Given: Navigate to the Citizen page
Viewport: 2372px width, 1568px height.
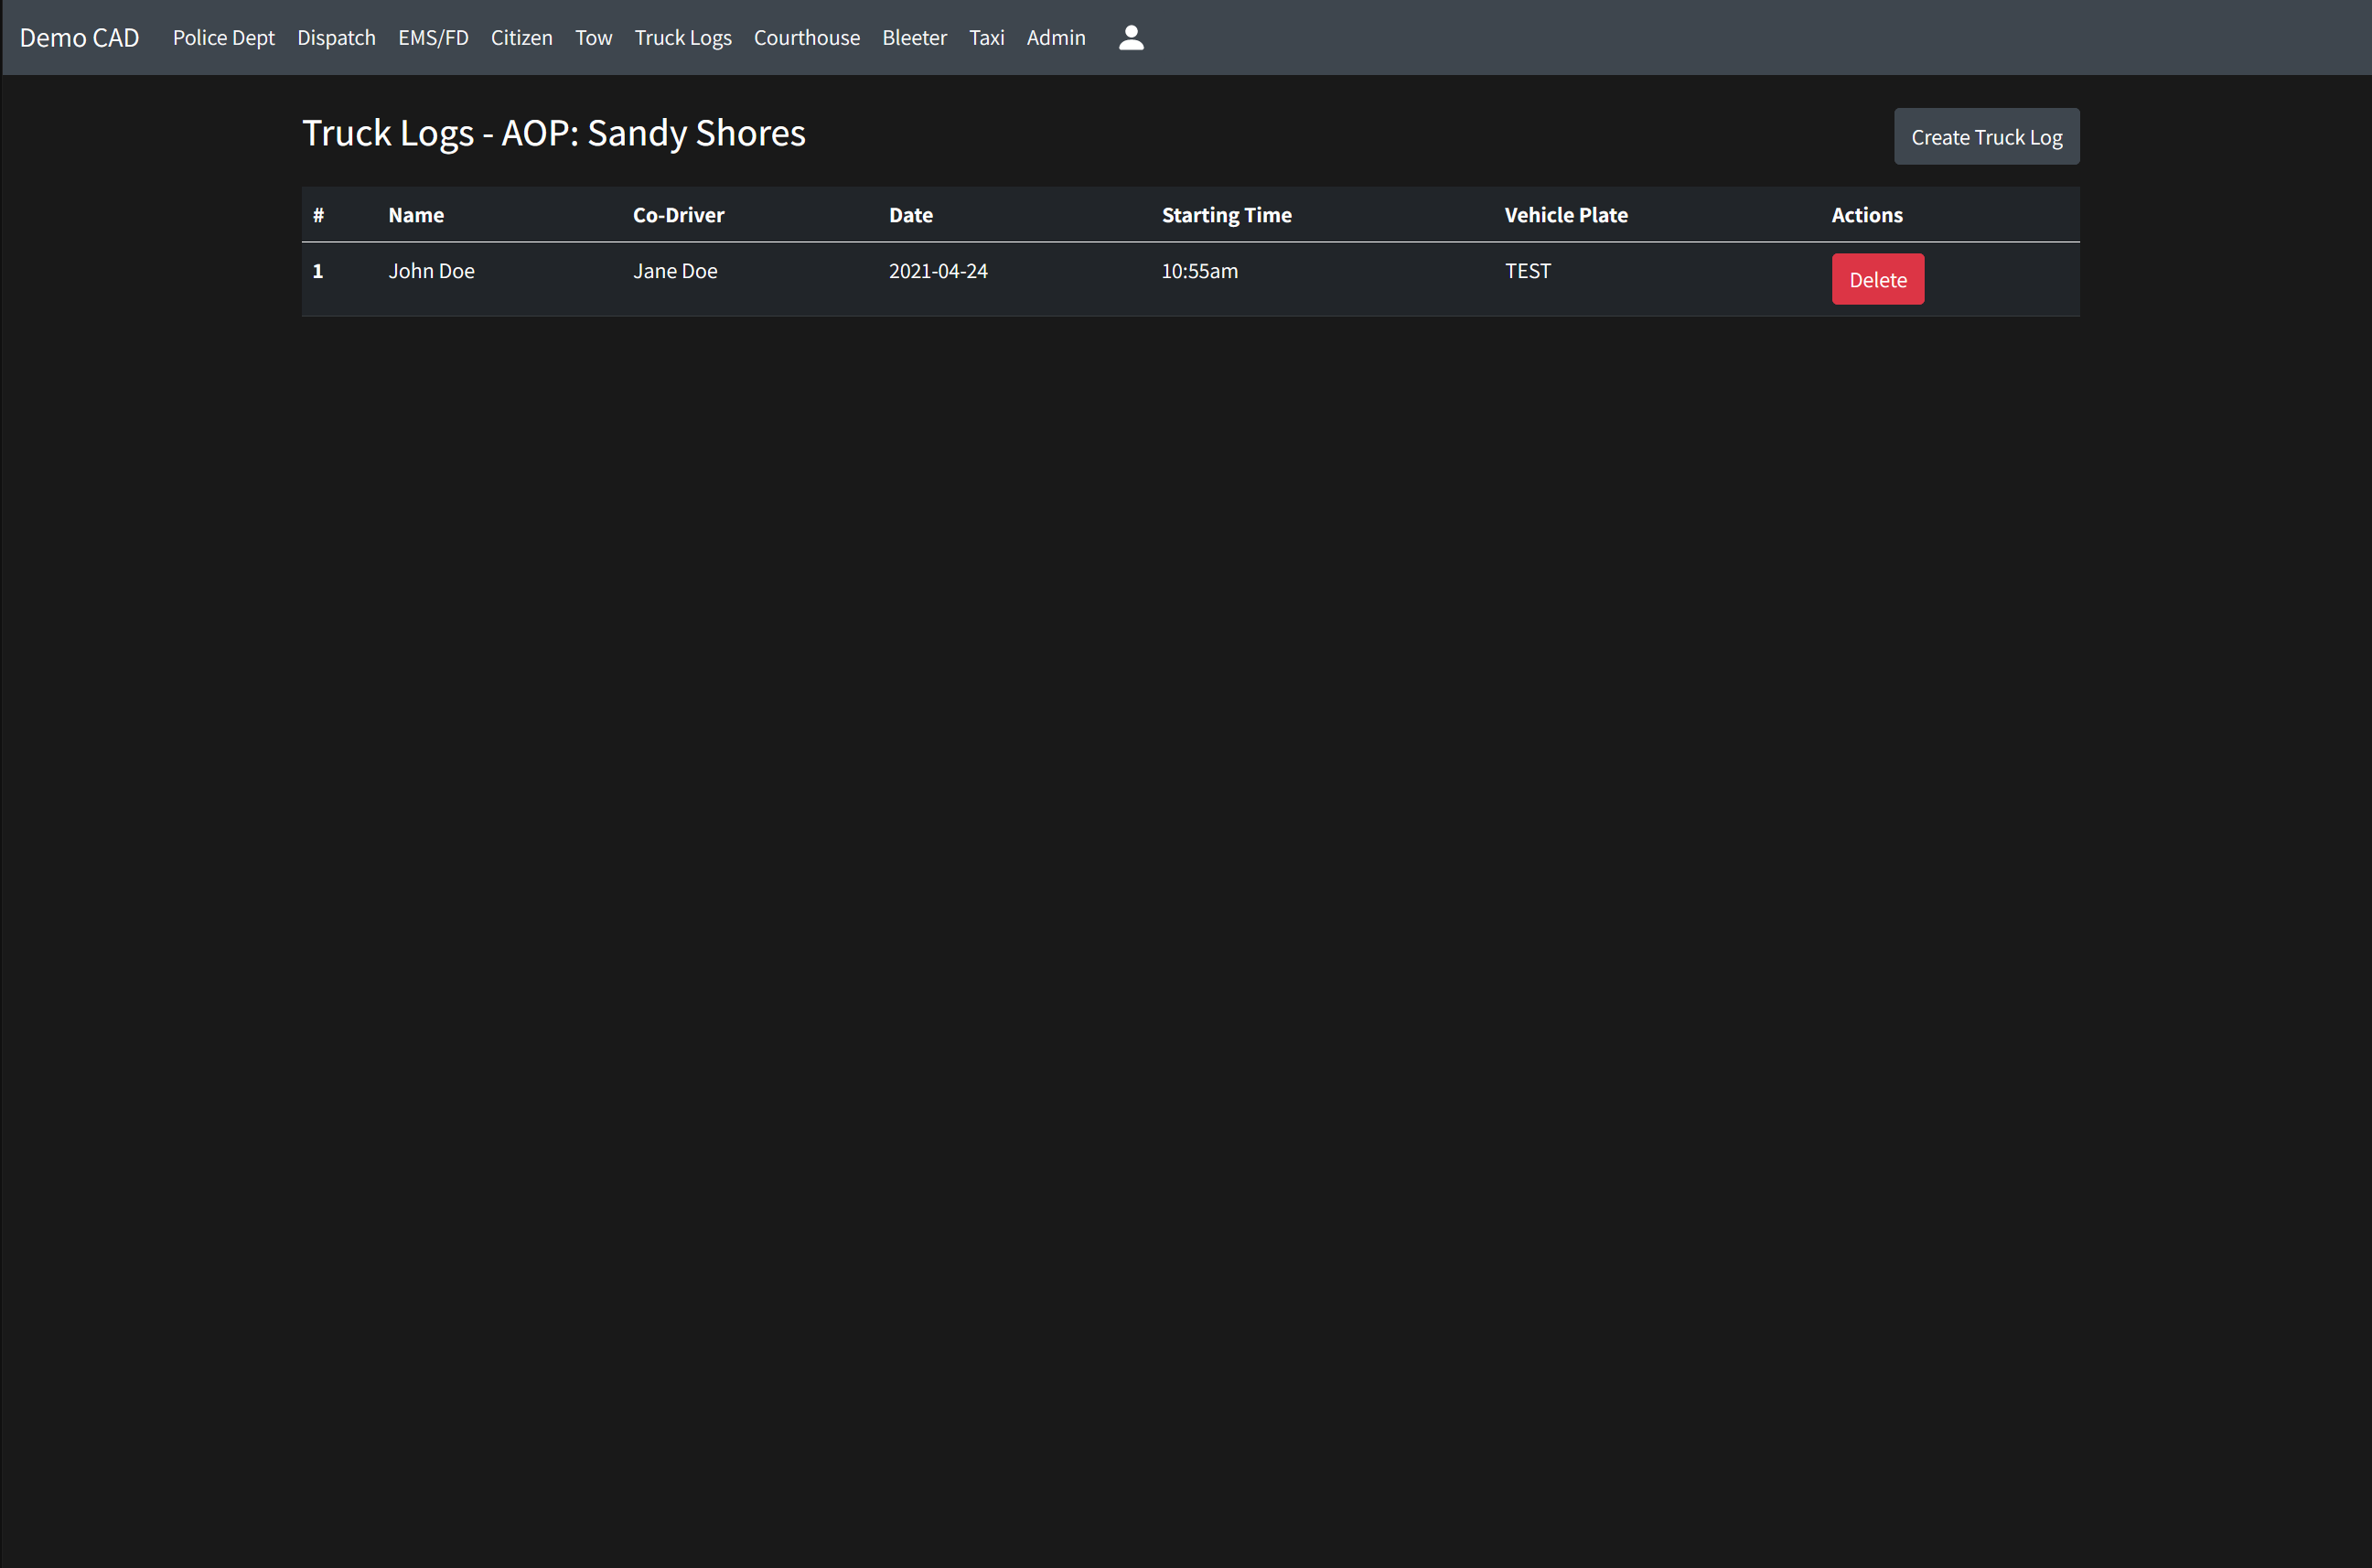Looking at the screenshot, I should coord(521,38).
